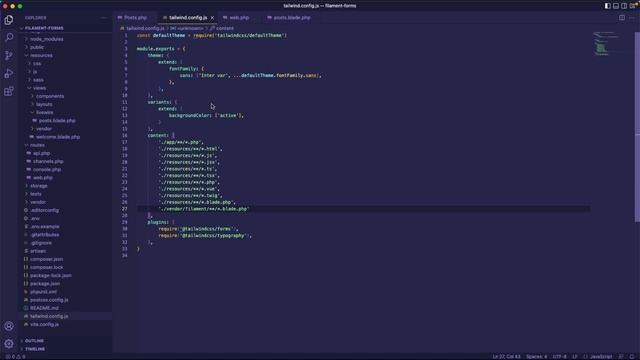
Task: Open channels.php in routes folder
Action: coord(48,162)
